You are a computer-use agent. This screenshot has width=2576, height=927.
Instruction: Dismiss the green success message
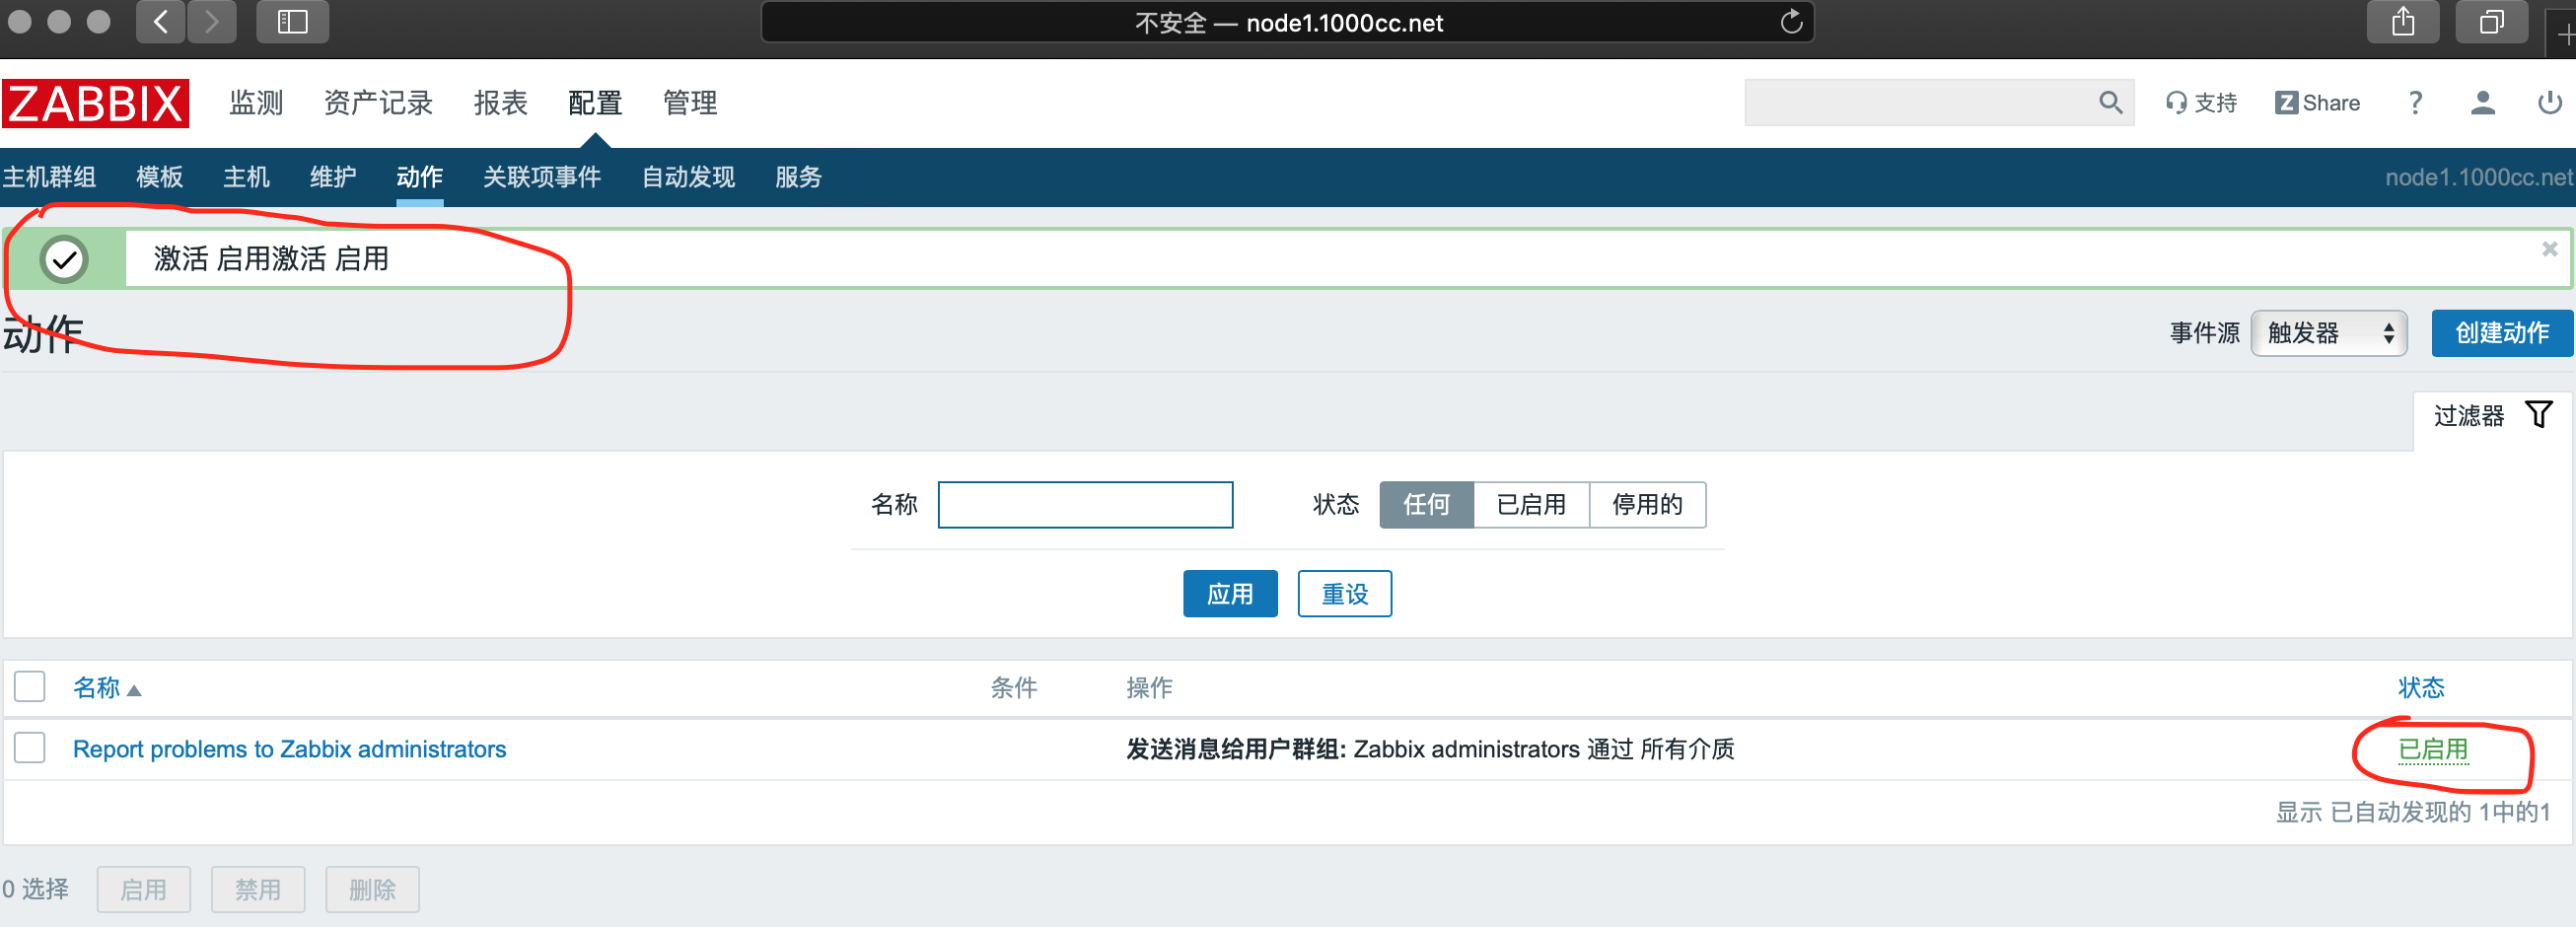2549,249
